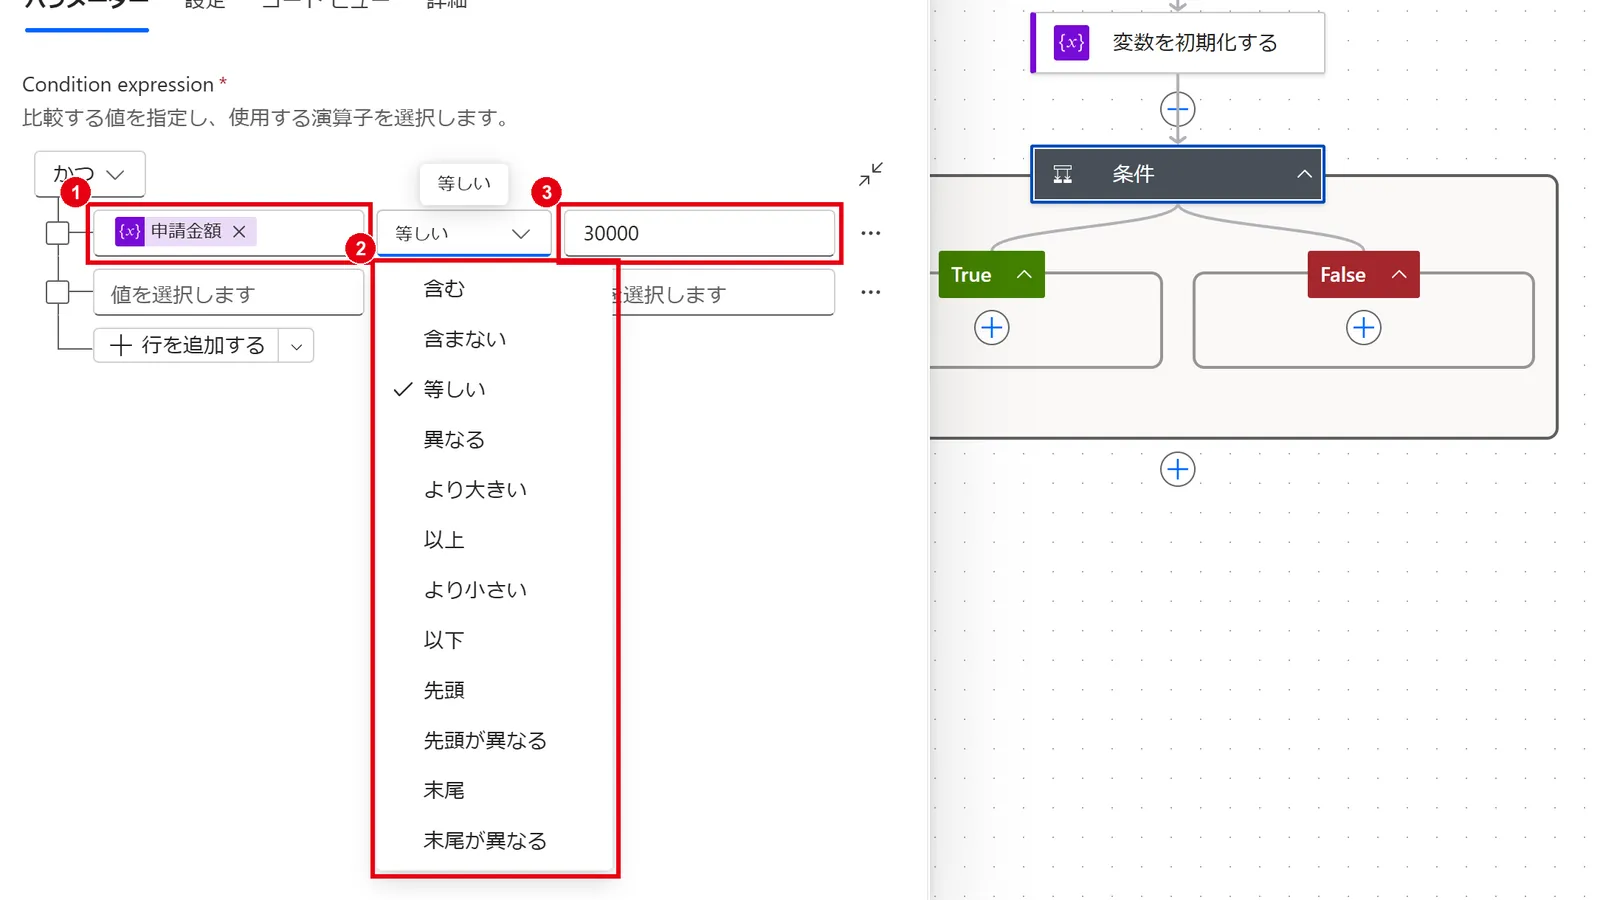
Task: Add a step between 変数を初期化する and 条件
Action: [x=1178, y=109]
